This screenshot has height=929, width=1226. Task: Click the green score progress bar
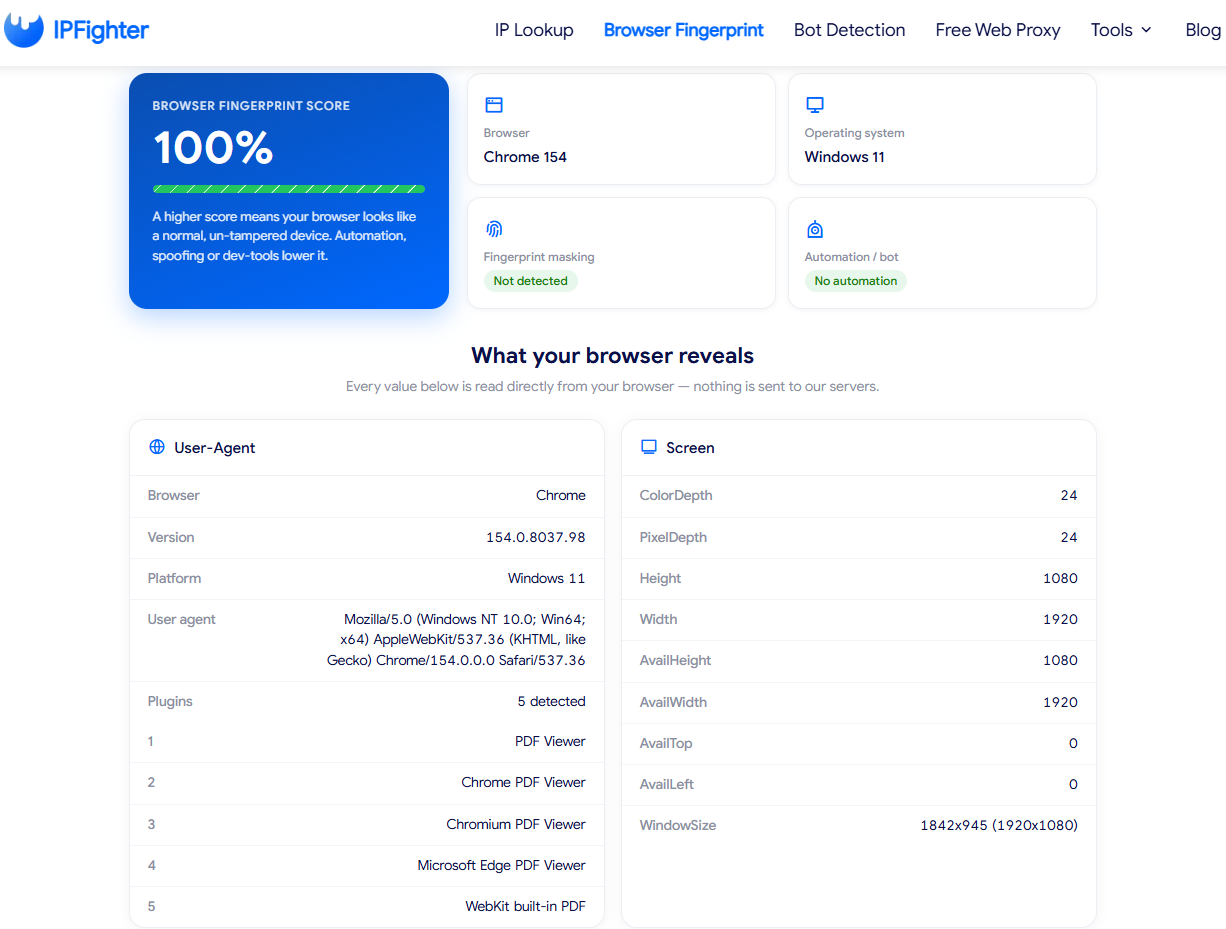click(289, 189)
